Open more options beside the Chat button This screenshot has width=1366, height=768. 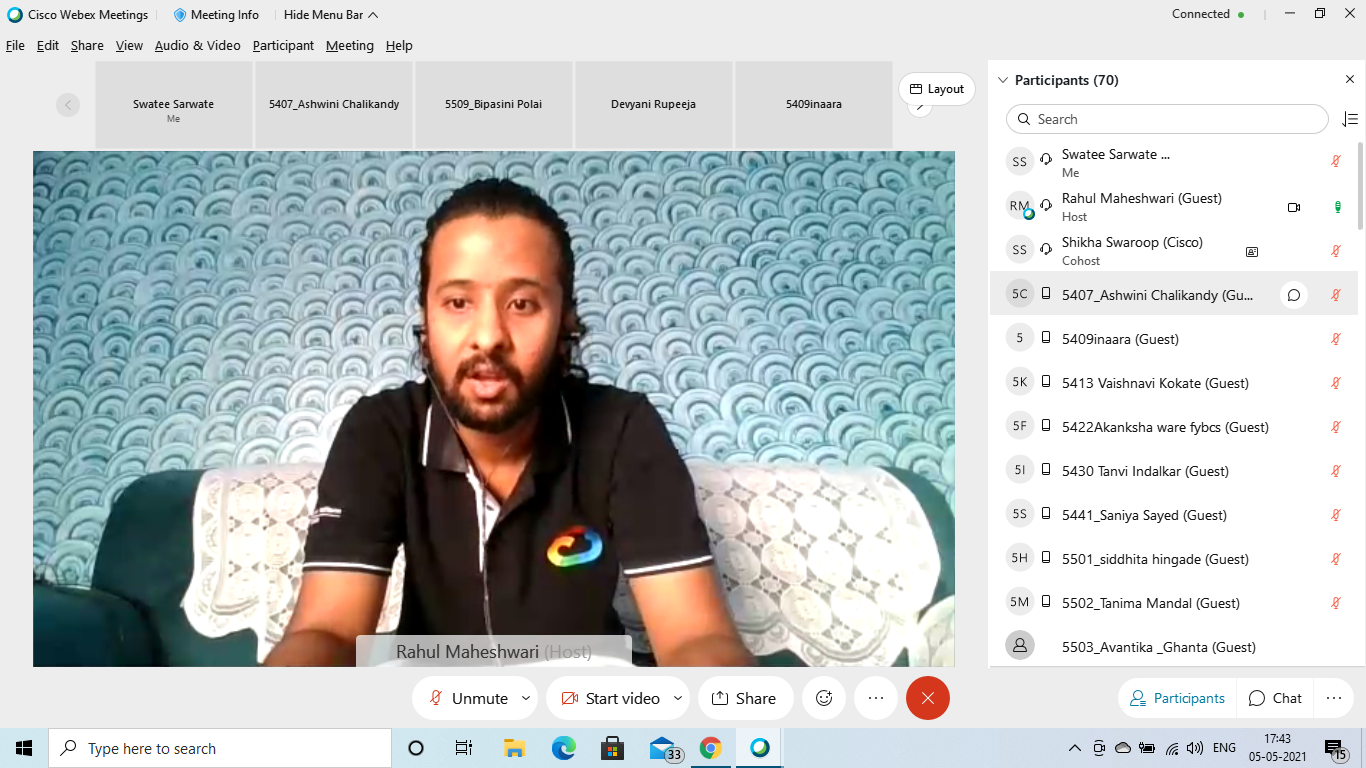(1335, 698)
